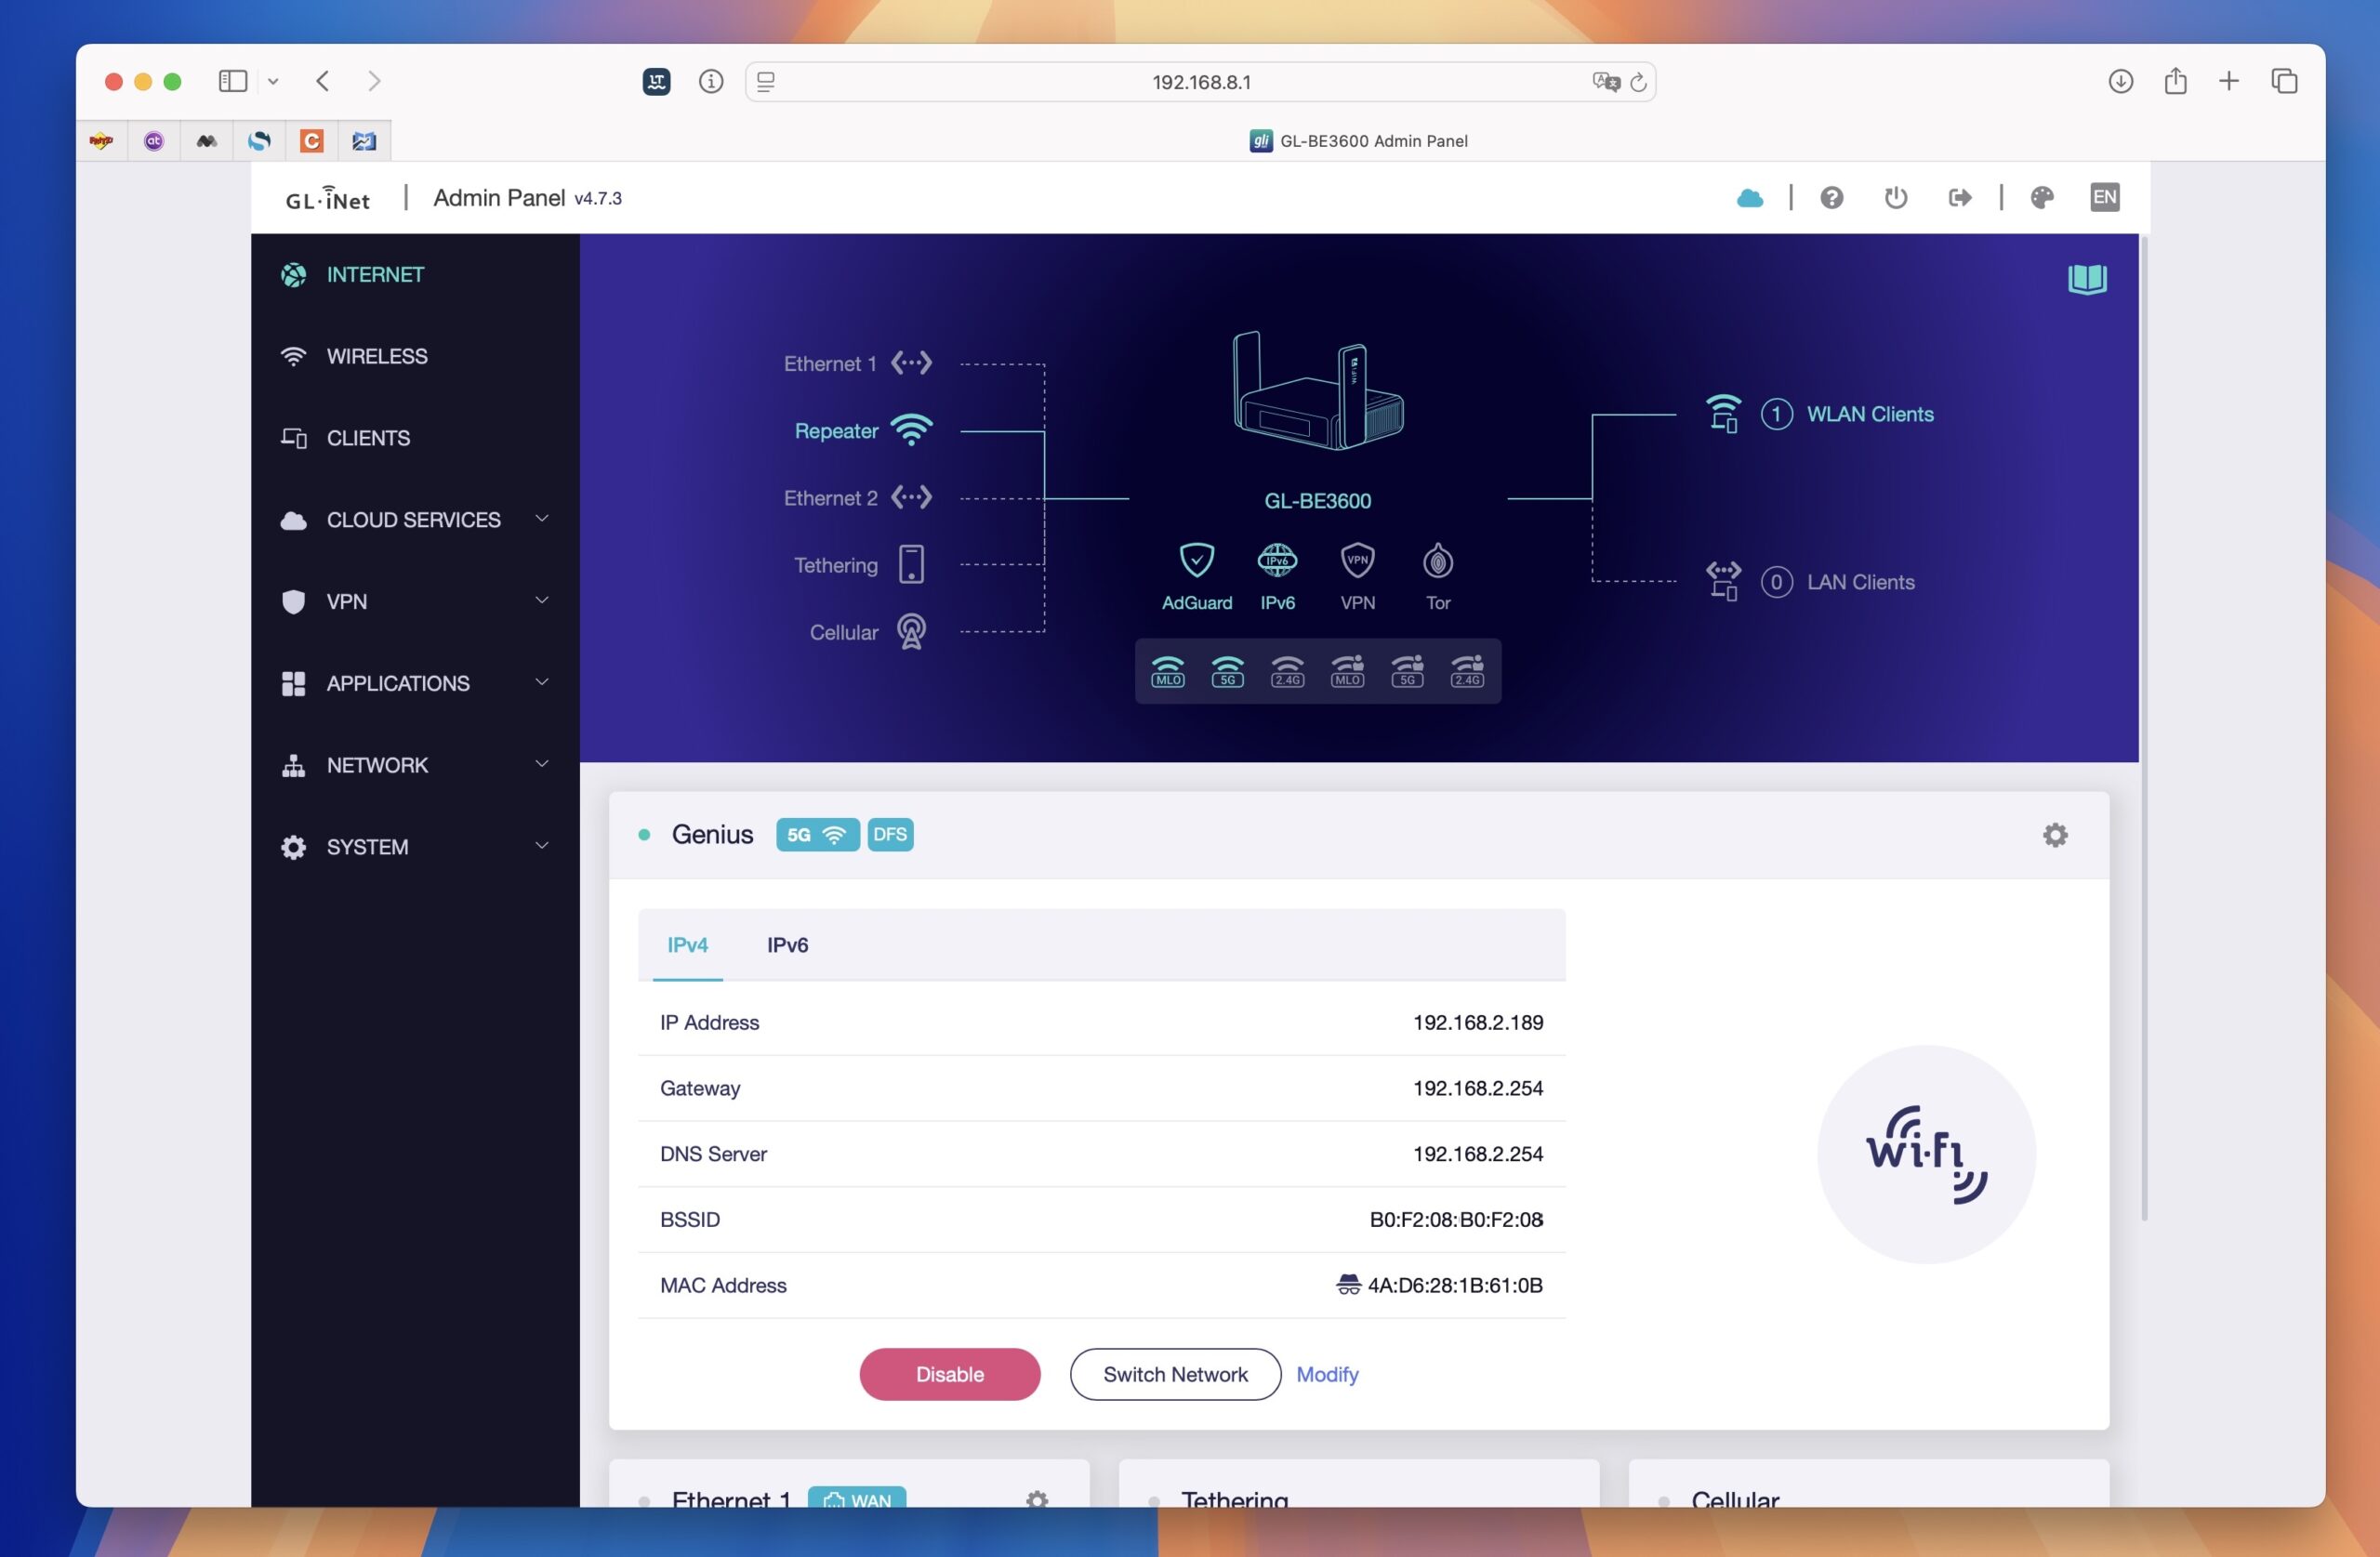Click the logout arrow icon
This screenshot has width=2380, height=1557.
pyautogui.click(x=1959, y=198)
